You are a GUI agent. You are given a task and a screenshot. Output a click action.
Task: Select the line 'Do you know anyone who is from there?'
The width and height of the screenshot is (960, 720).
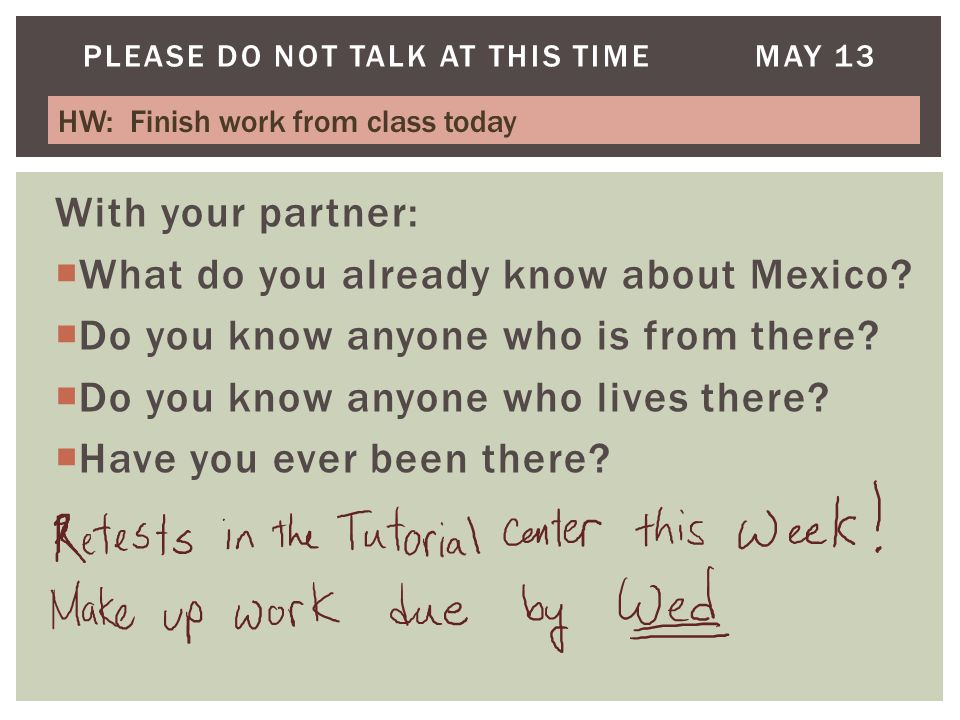coord(479,337)
